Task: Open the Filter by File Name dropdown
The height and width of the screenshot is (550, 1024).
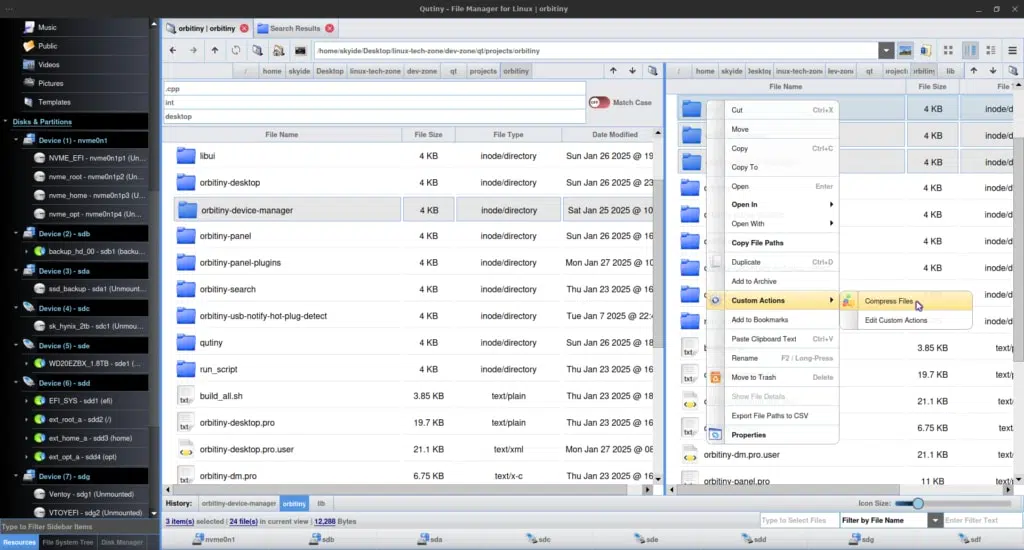Action: 935,520
